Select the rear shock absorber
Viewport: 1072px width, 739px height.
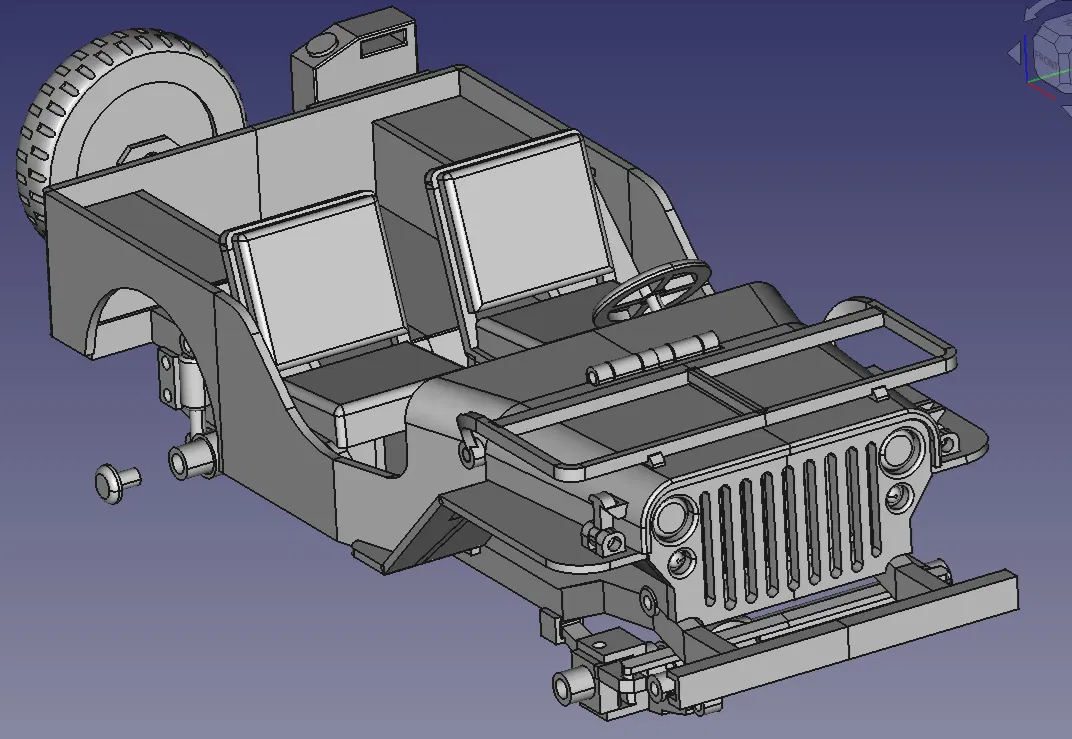click(191, 386)
